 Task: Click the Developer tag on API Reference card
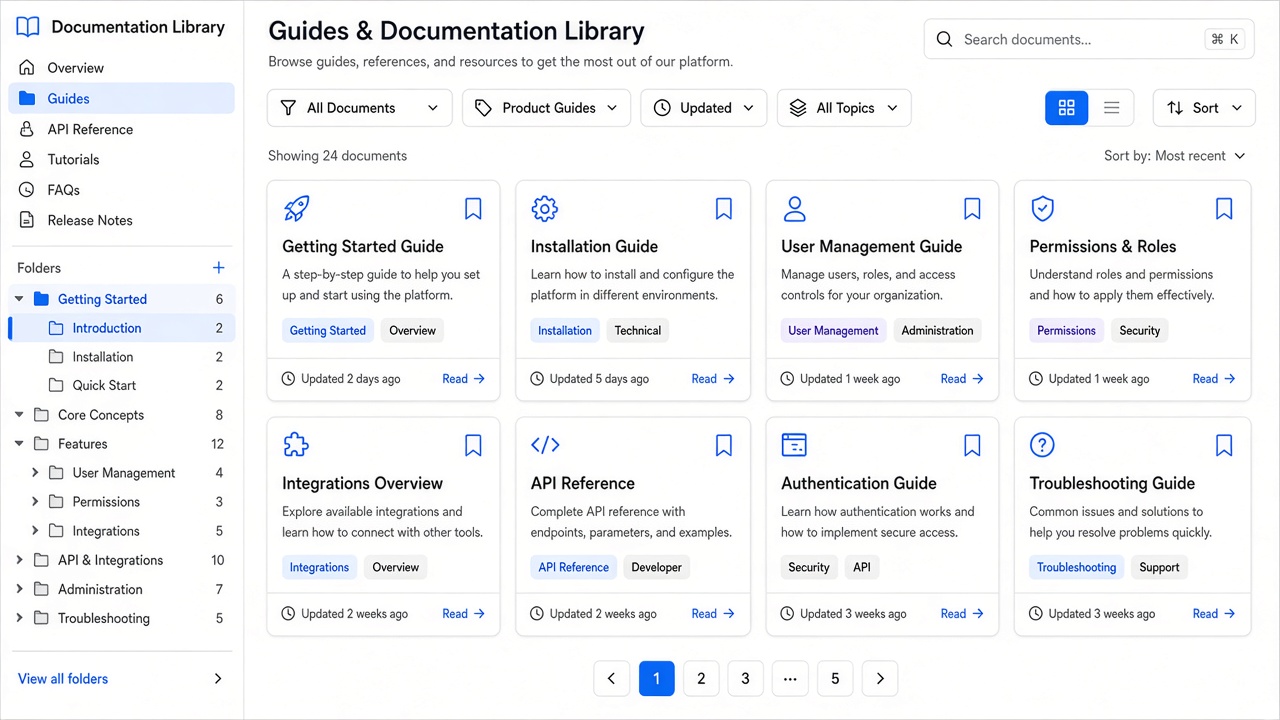[x=656, y=567]
